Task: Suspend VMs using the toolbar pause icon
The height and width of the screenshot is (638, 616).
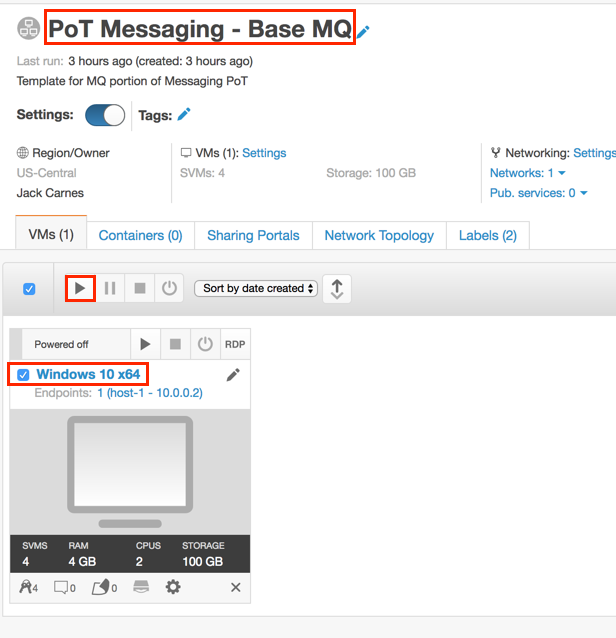Action: 110,288
